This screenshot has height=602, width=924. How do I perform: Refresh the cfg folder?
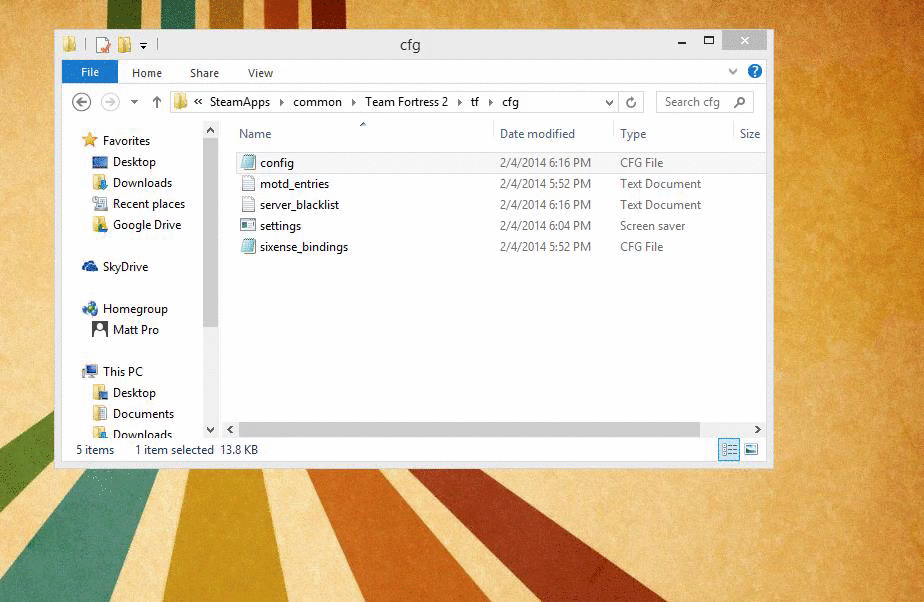[631, 102]
